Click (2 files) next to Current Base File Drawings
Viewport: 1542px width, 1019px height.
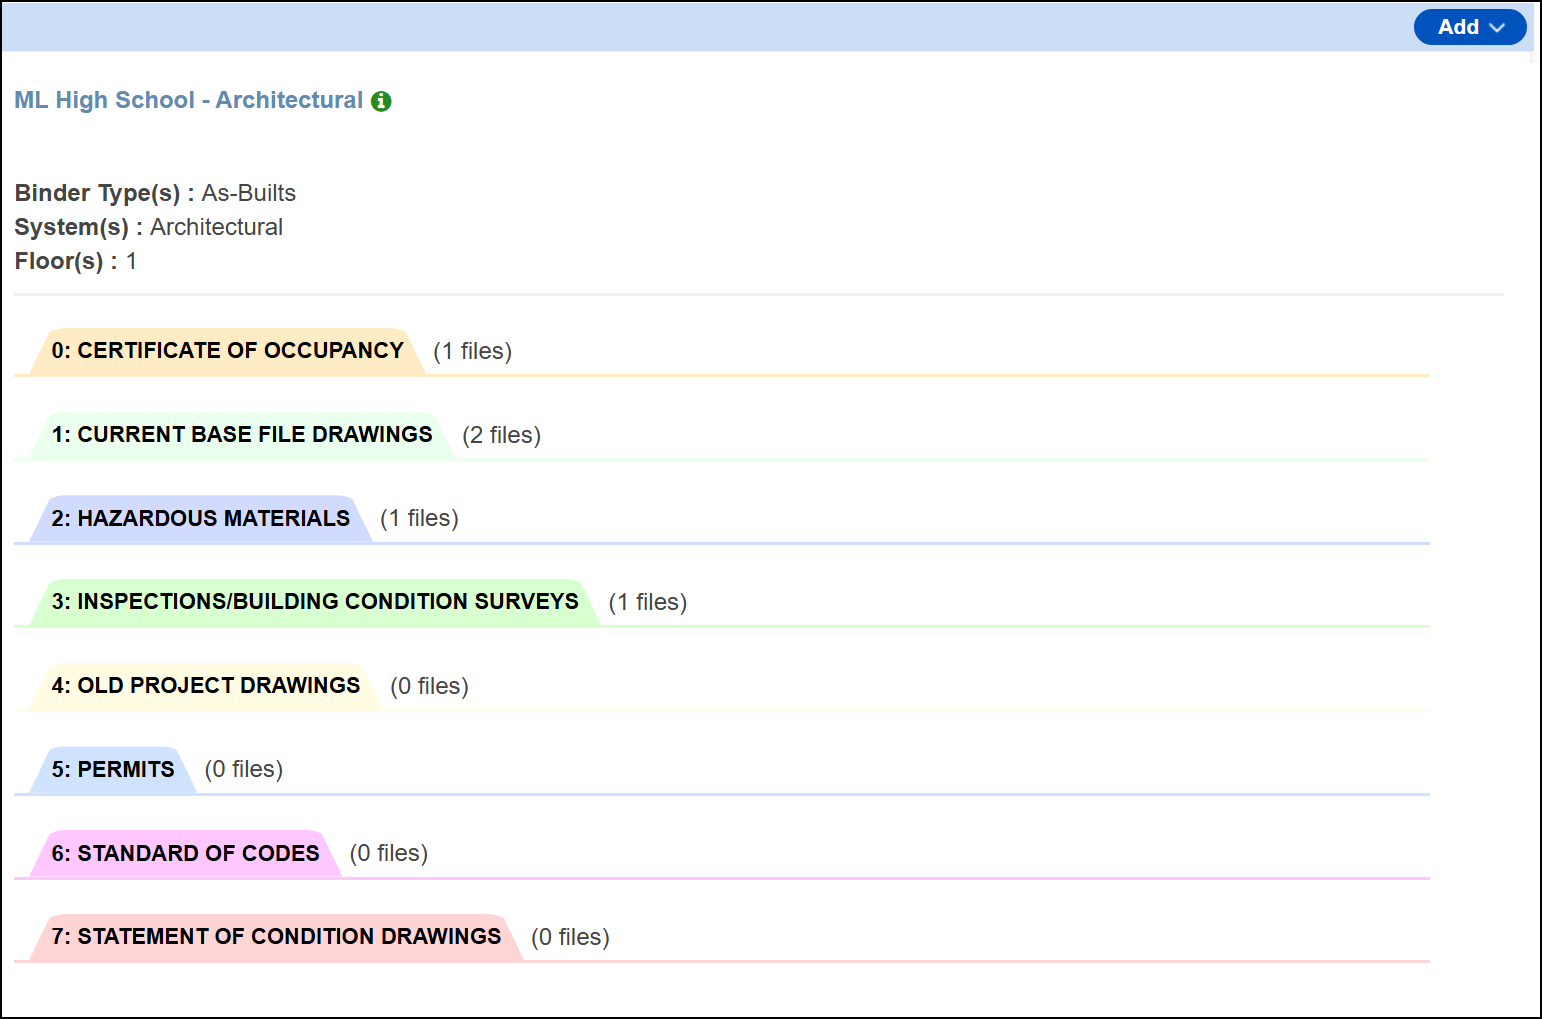click(501, 436)
